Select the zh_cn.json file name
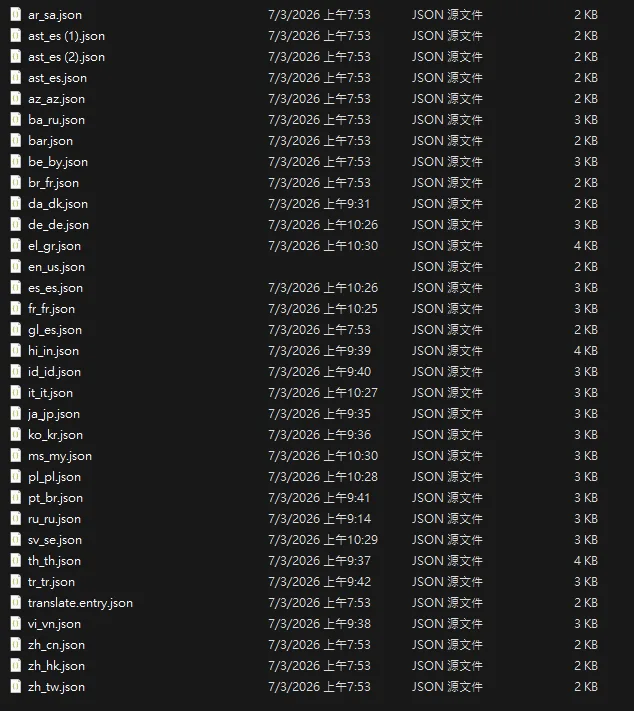Image resolution: width=634 pixels, height=711 pixels. 56,645
